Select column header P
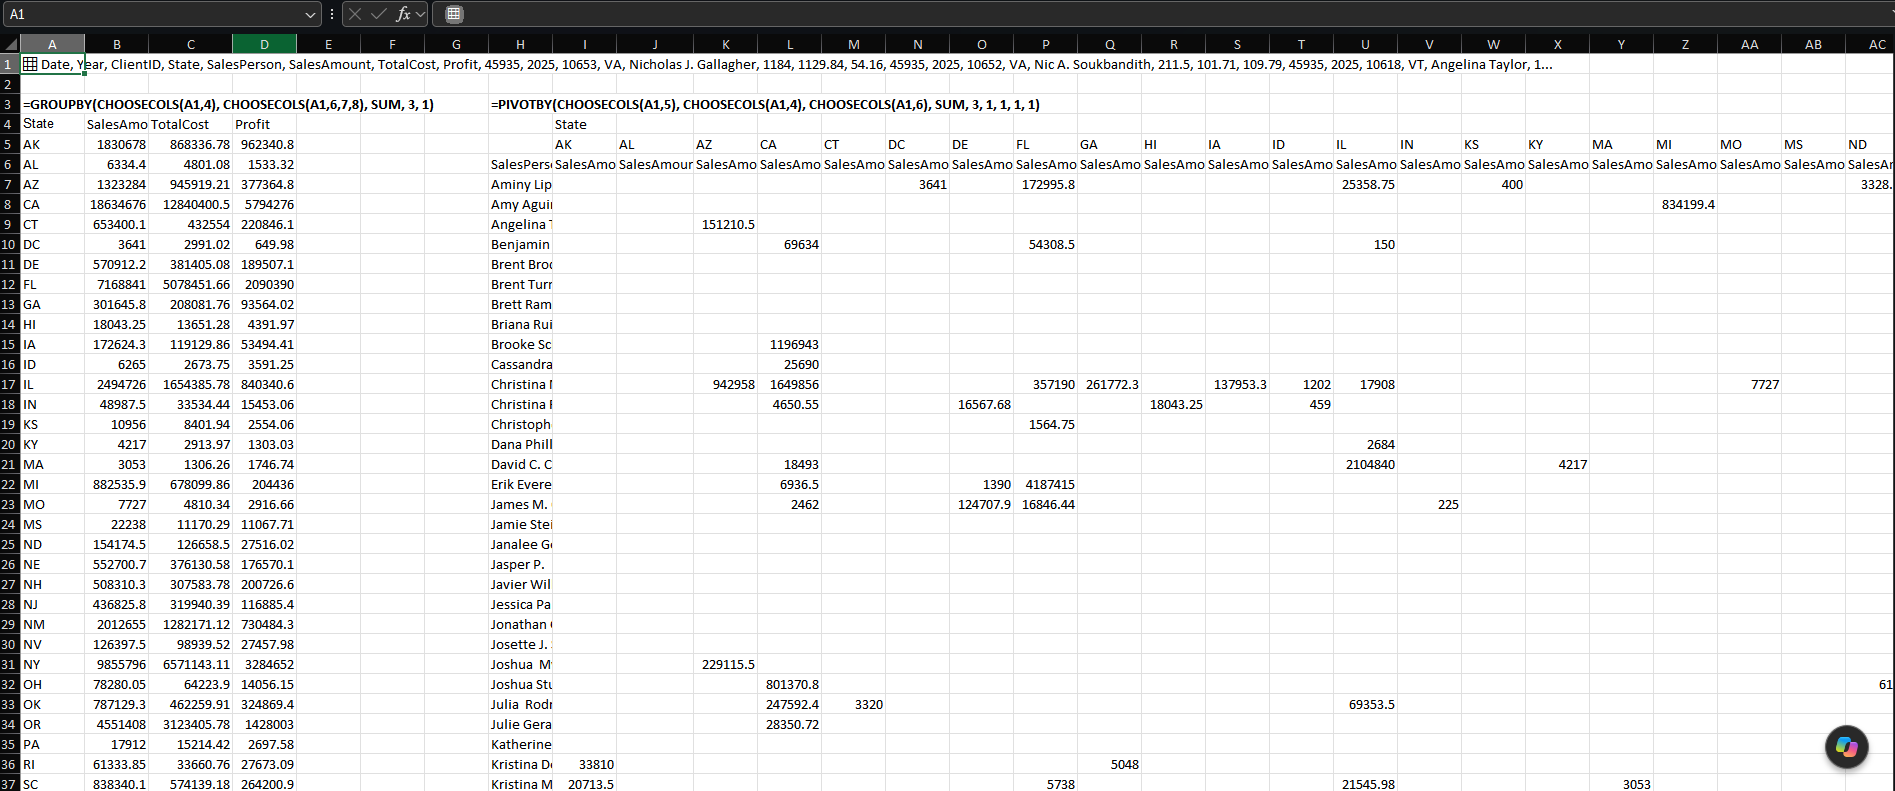Viewport: 1895px width, 791px height. click(x=1045, y=44)
